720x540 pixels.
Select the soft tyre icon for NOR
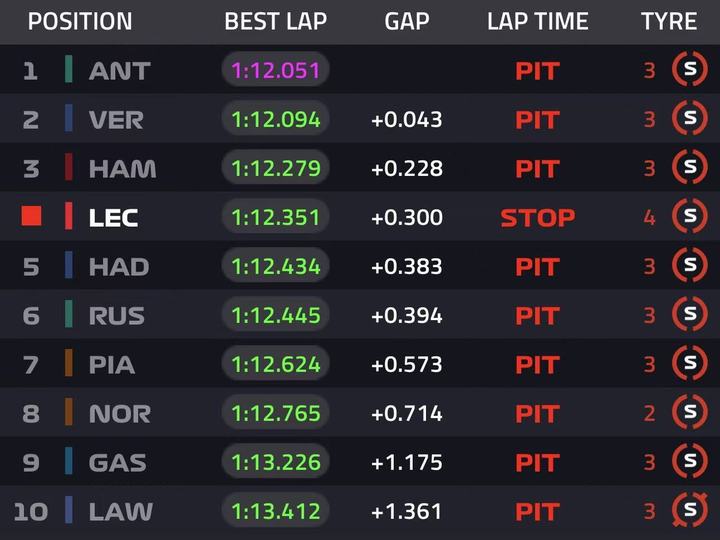(690, 412)
